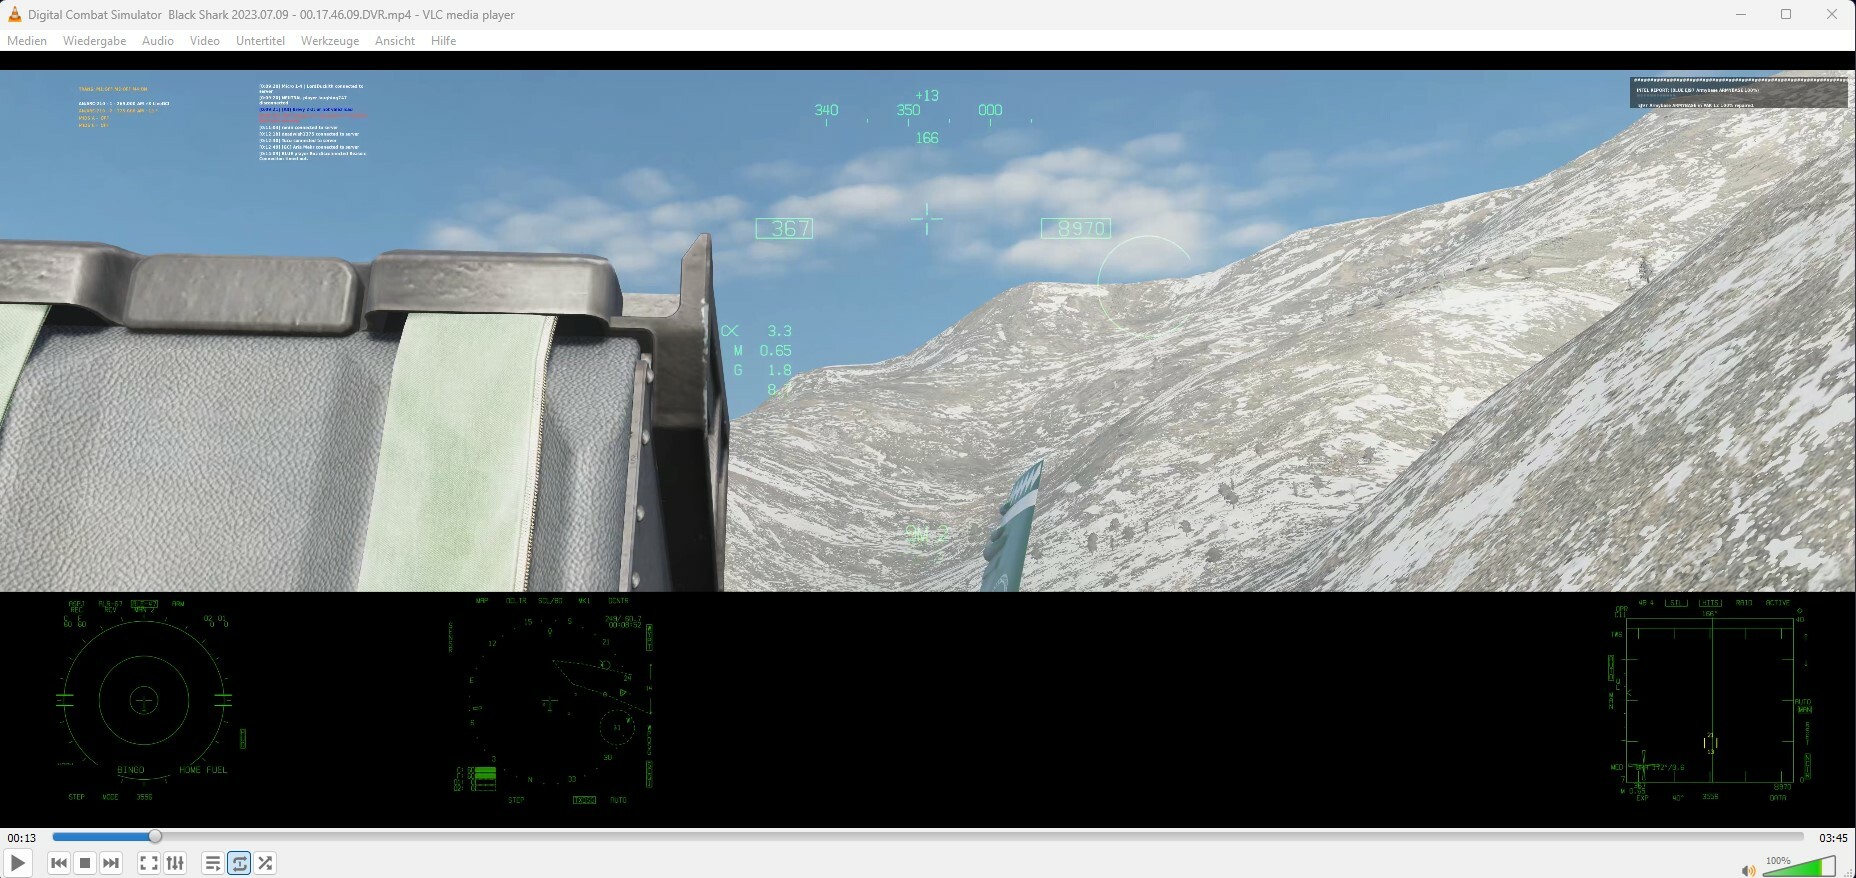This screenshot has width=1856, height=878.
Task: Click the seek bar near the middle
Action: tap(928, 836)
